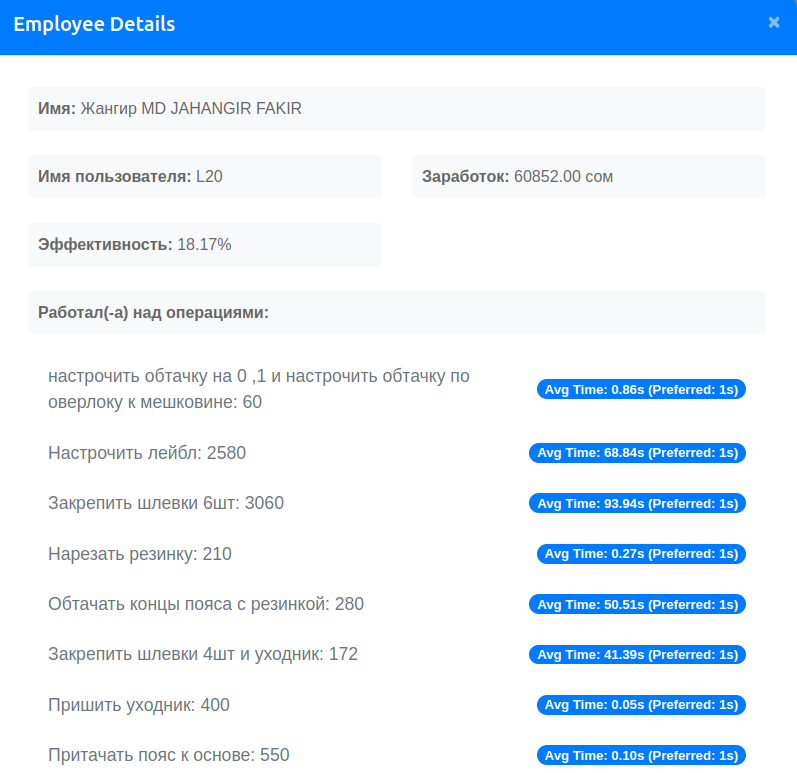Click efficiency value 18.17%
This screenshot has width=797, height=773.
point(204,244)
